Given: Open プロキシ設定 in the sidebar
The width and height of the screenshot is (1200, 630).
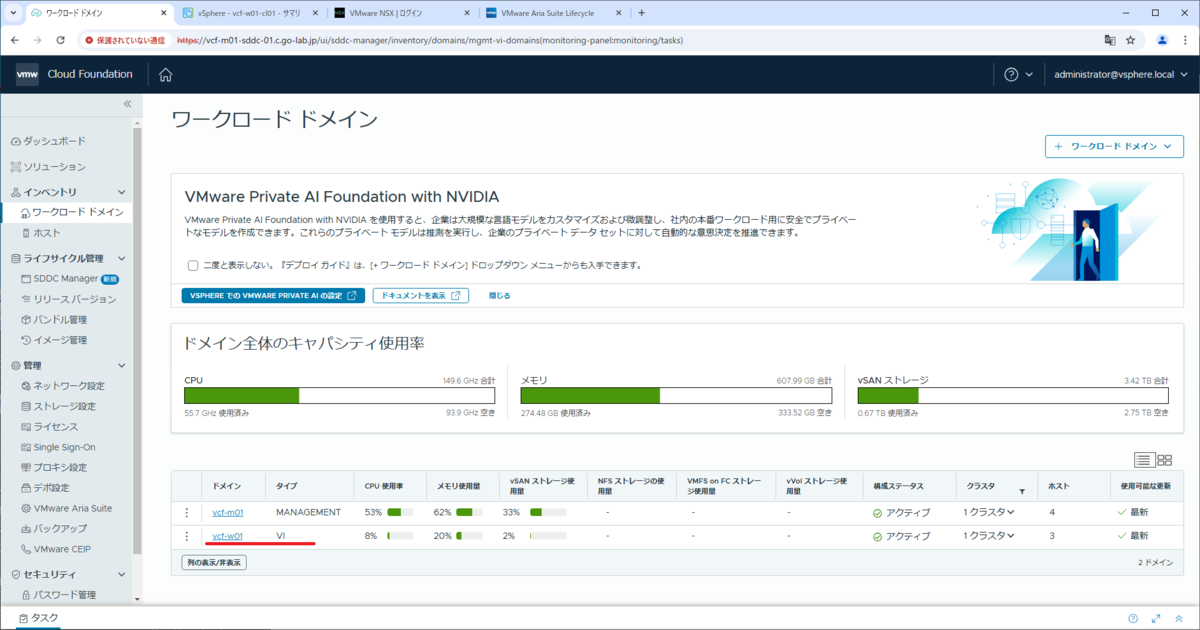Looking at the screenshot, I should [54, 467].
